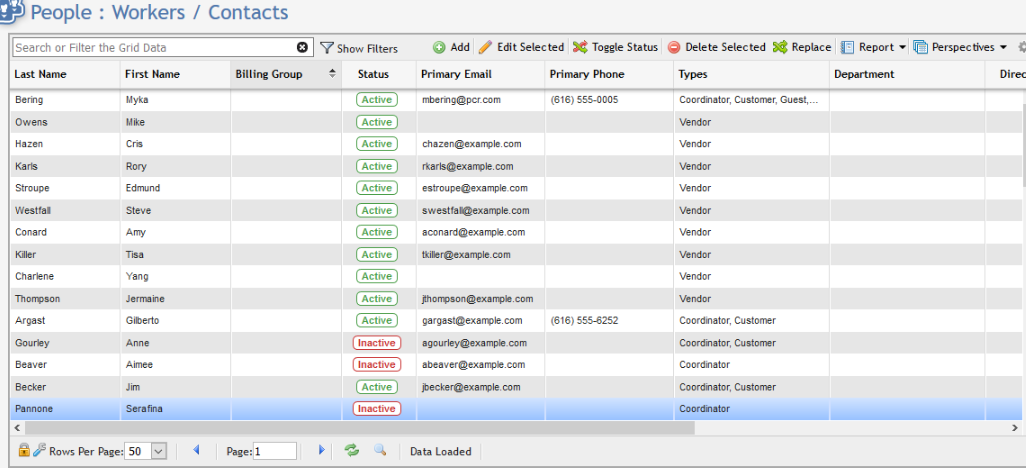Click the Inactive status badge for Gourley
Screen dimensions: 1026x468
377,343
